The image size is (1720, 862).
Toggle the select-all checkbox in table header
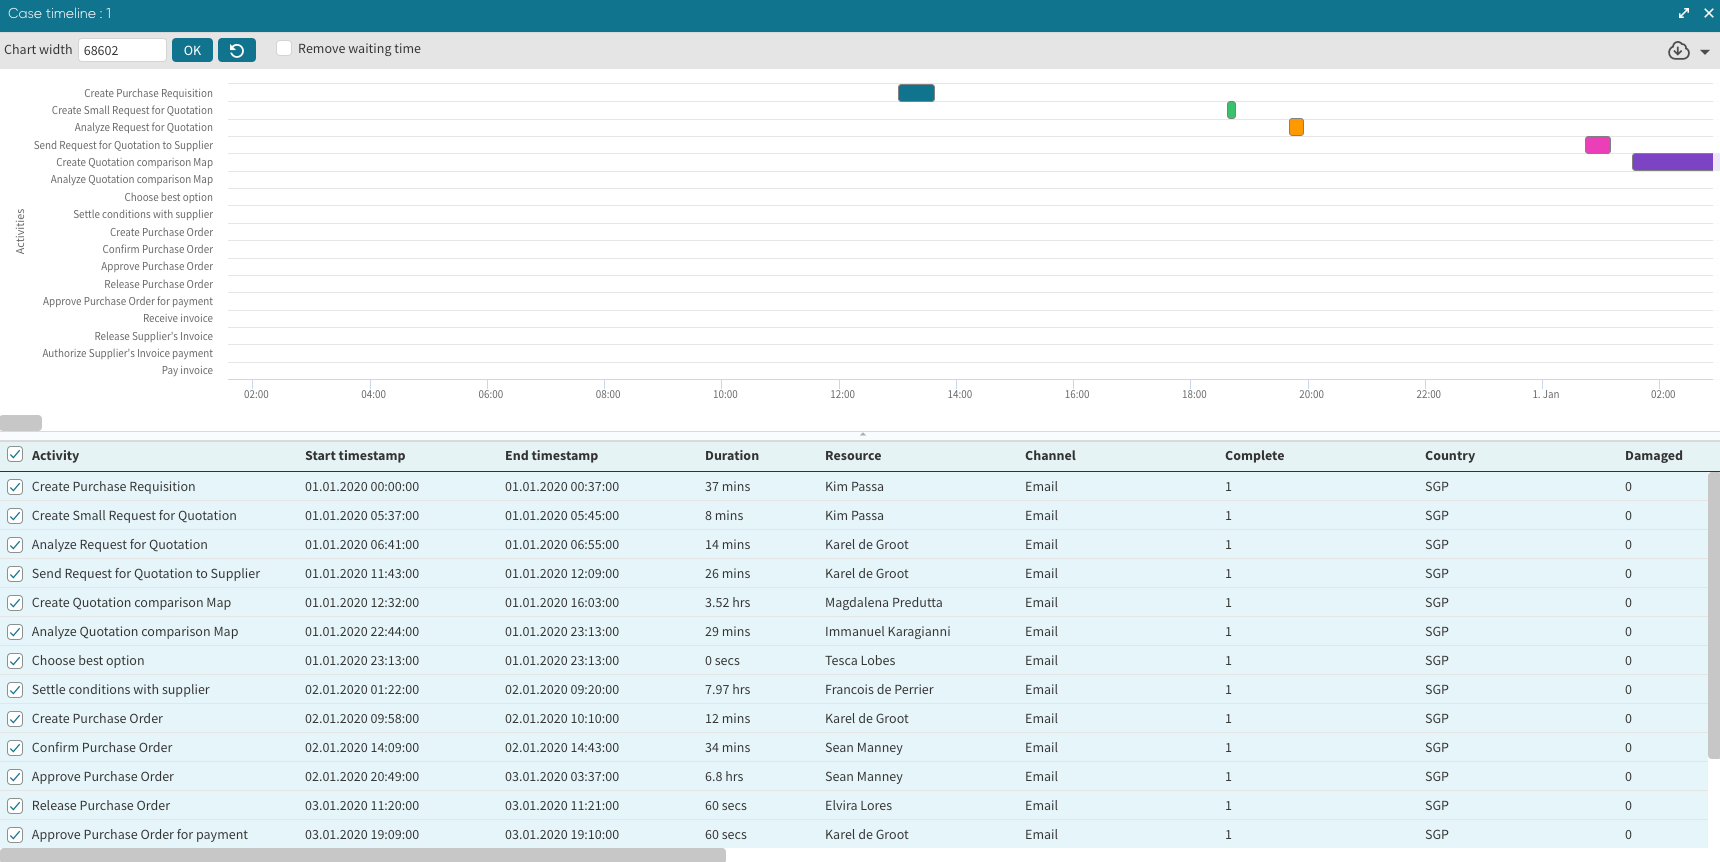pos(15,455)
